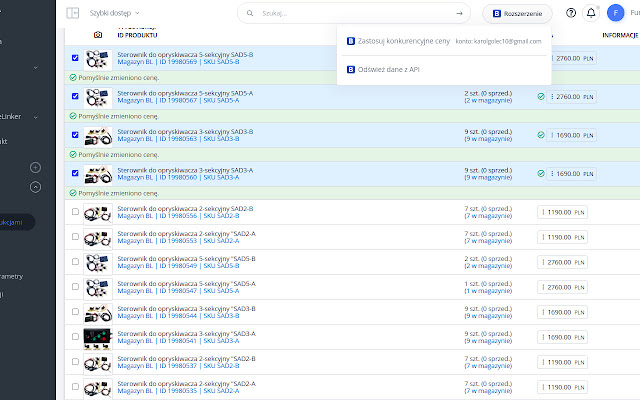This screenshot has width=640, height=400.
Task: Click the 'INFORMACJE' column header
Action: (x=620, y=35)
